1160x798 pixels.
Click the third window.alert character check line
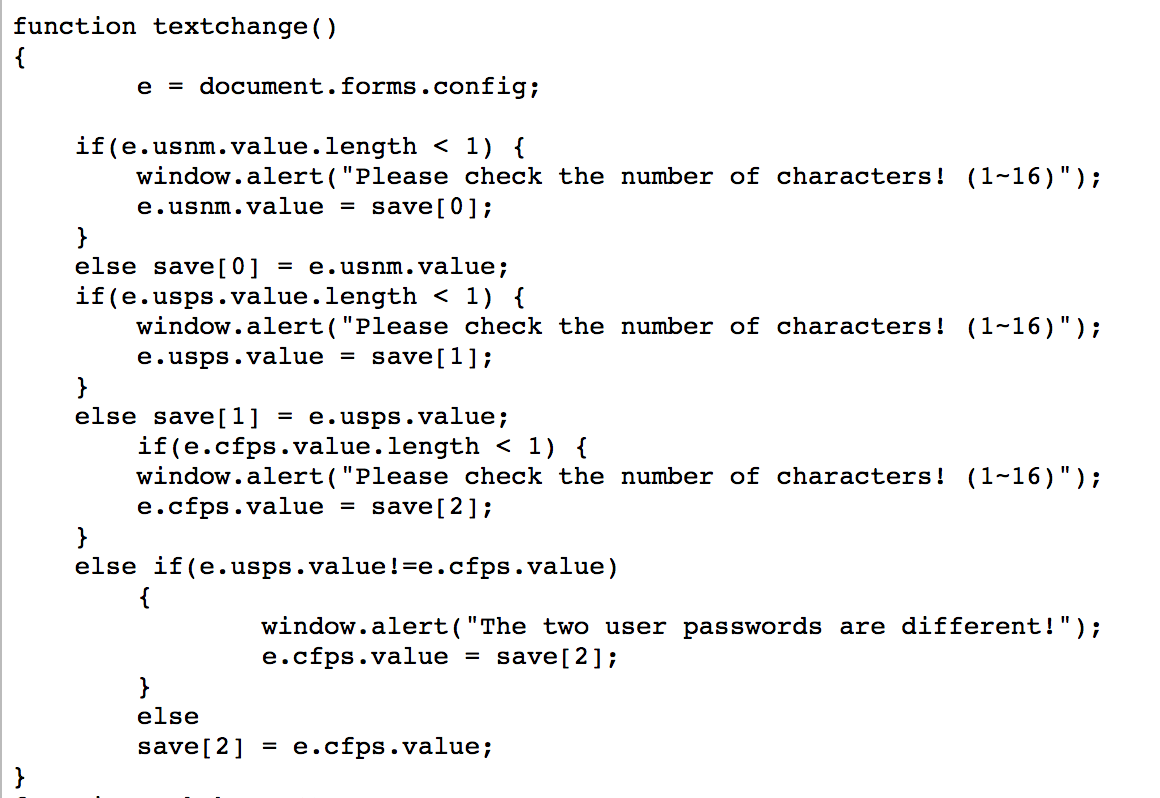click(618, 478)
